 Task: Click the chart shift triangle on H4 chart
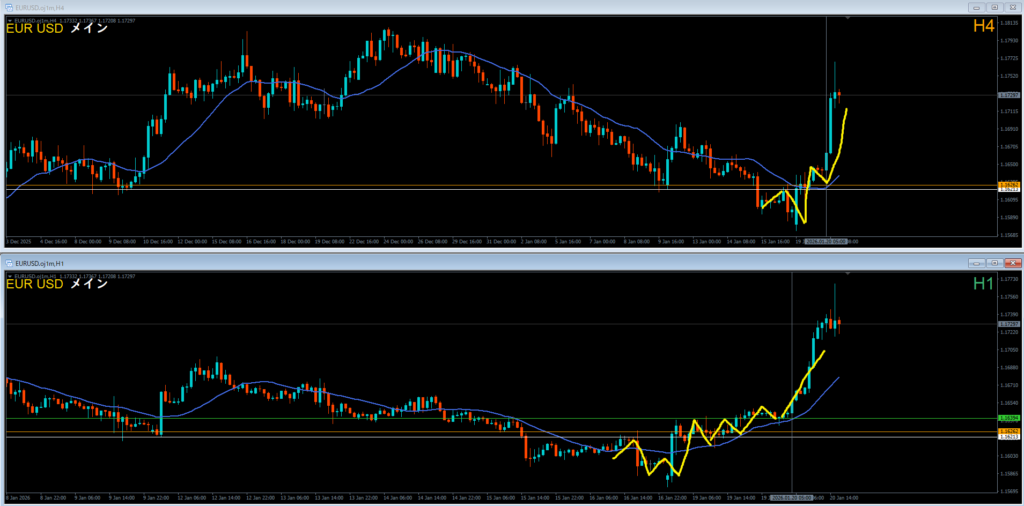848,18
